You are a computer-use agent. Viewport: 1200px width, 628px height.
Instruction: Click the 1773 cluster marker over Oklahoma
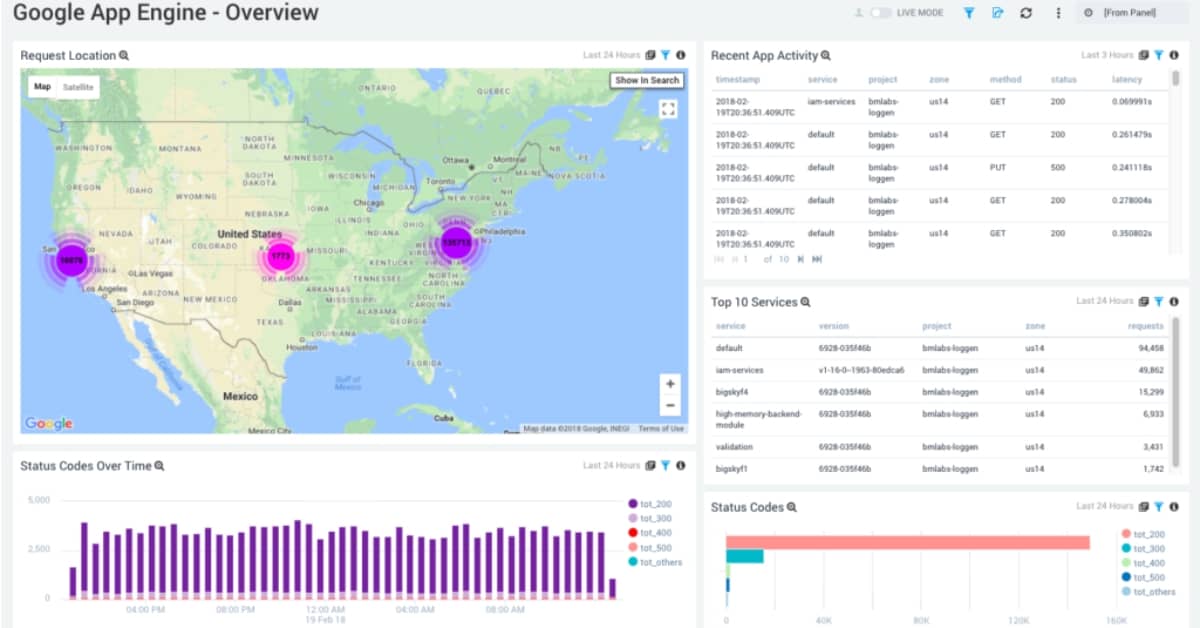coord(281,257)
